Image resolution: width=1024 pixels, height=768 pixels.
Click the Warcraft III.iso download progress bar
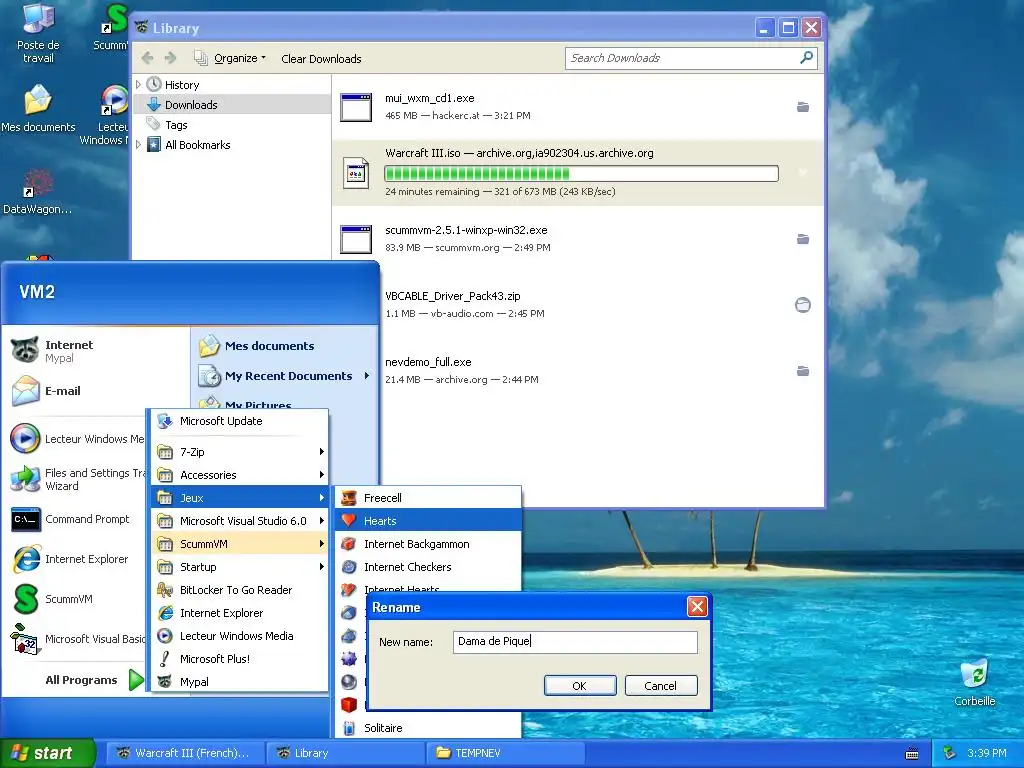pyautogui.click(x=581, y=173)
